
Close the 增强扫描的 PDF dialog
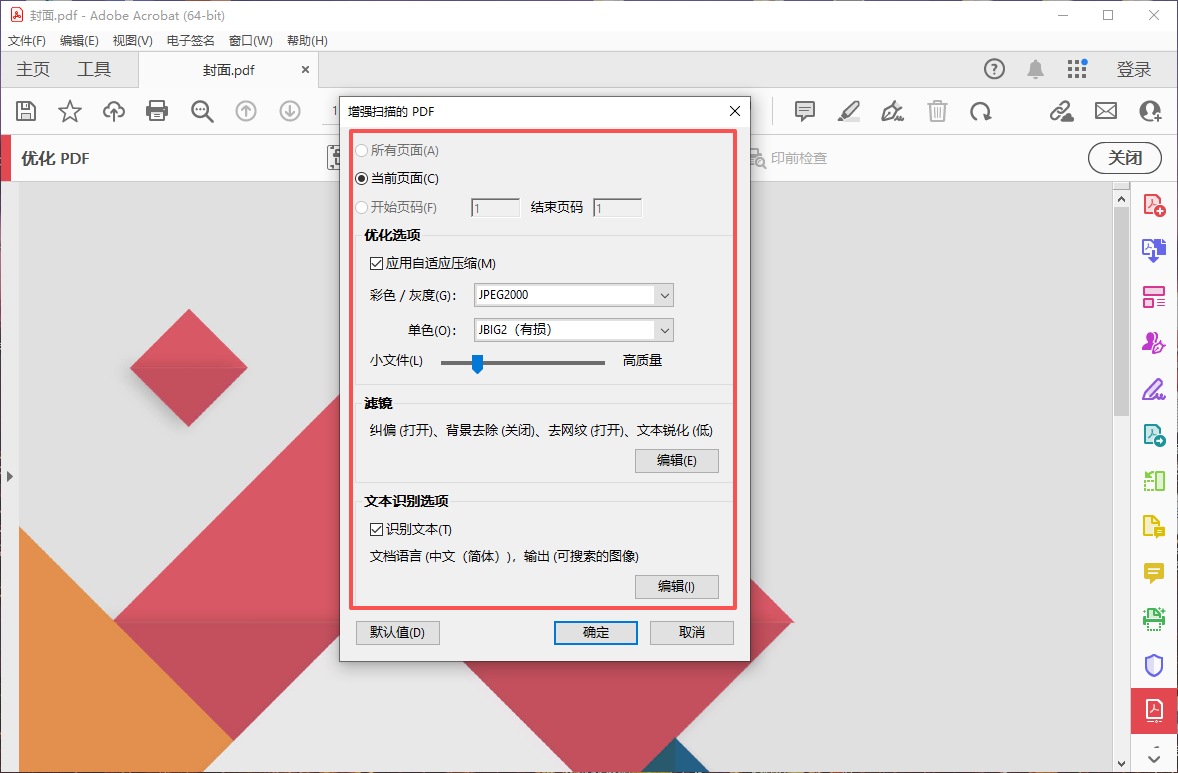coord(735,111)
